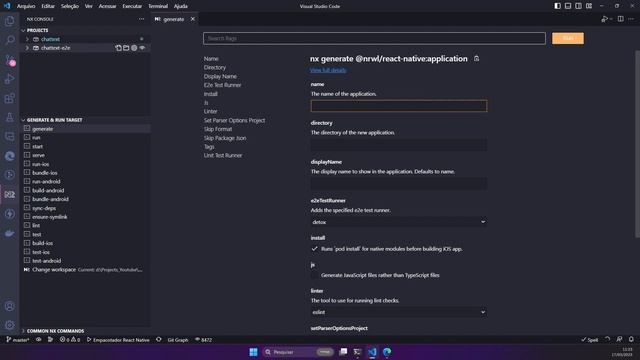
Task: Click the Git Graph status bar item
Action: pyautogui.click(x=178, y=340)
